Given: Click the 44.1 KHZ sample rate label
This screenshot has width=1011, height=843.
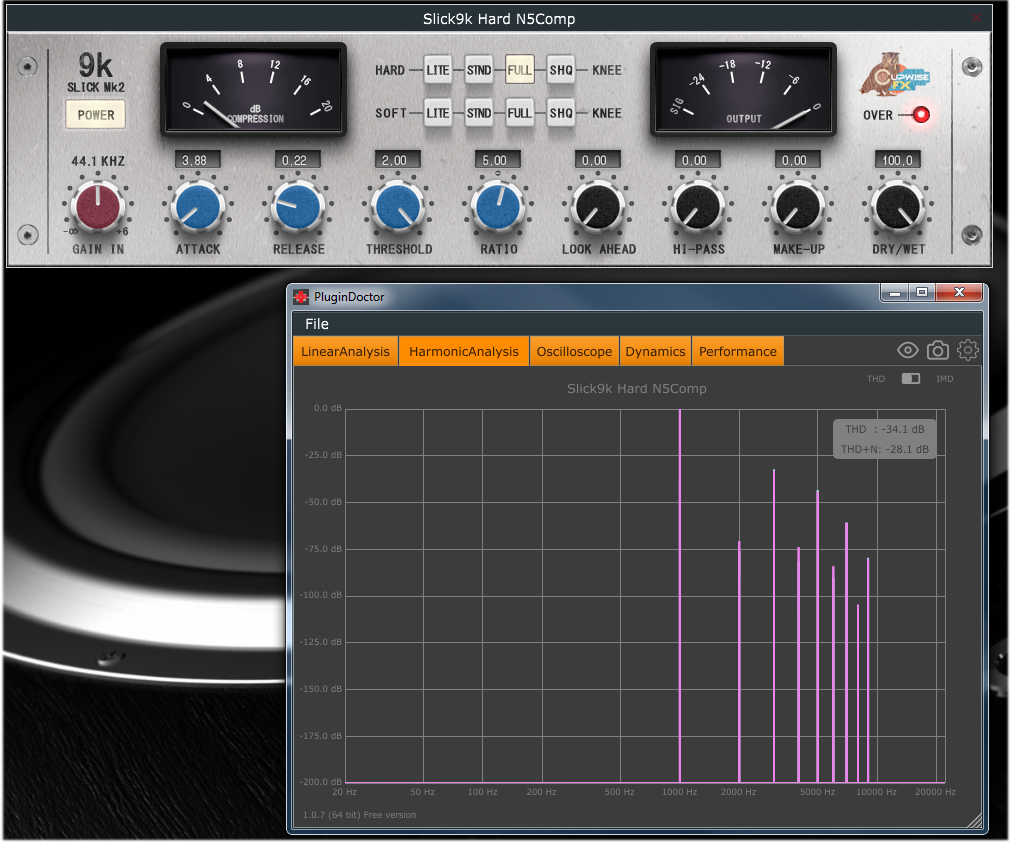Looking at the screenshot, I should point(98,161).
